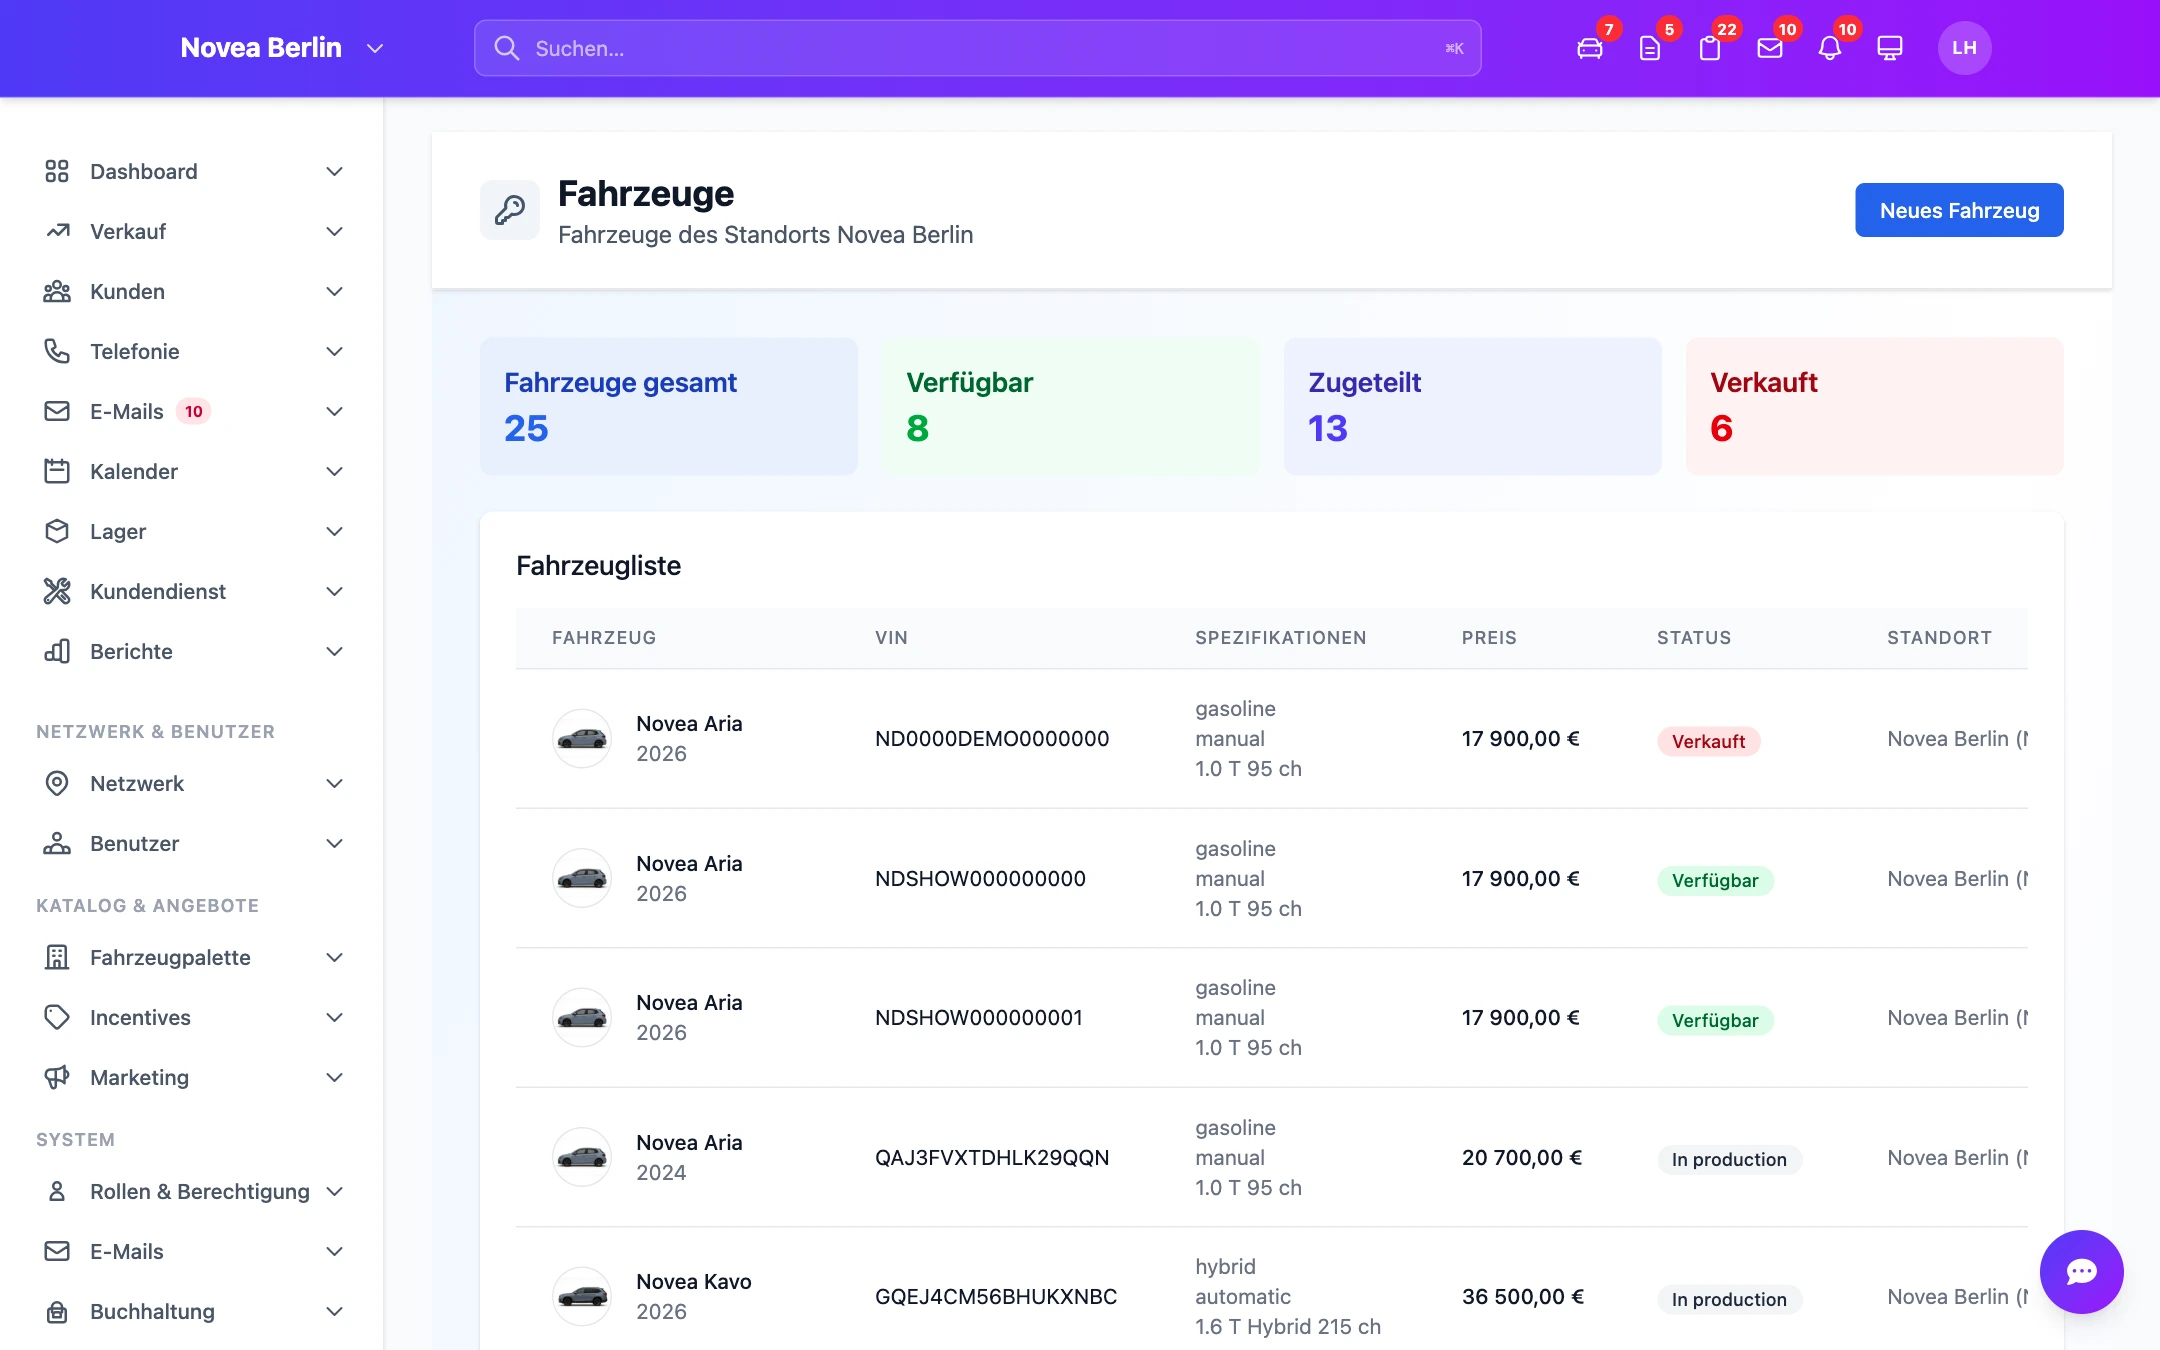Viewport: 2160px width, 1350px height.
Task: Click price 20 700,00 €
Action: (x=1522, y=1158)
